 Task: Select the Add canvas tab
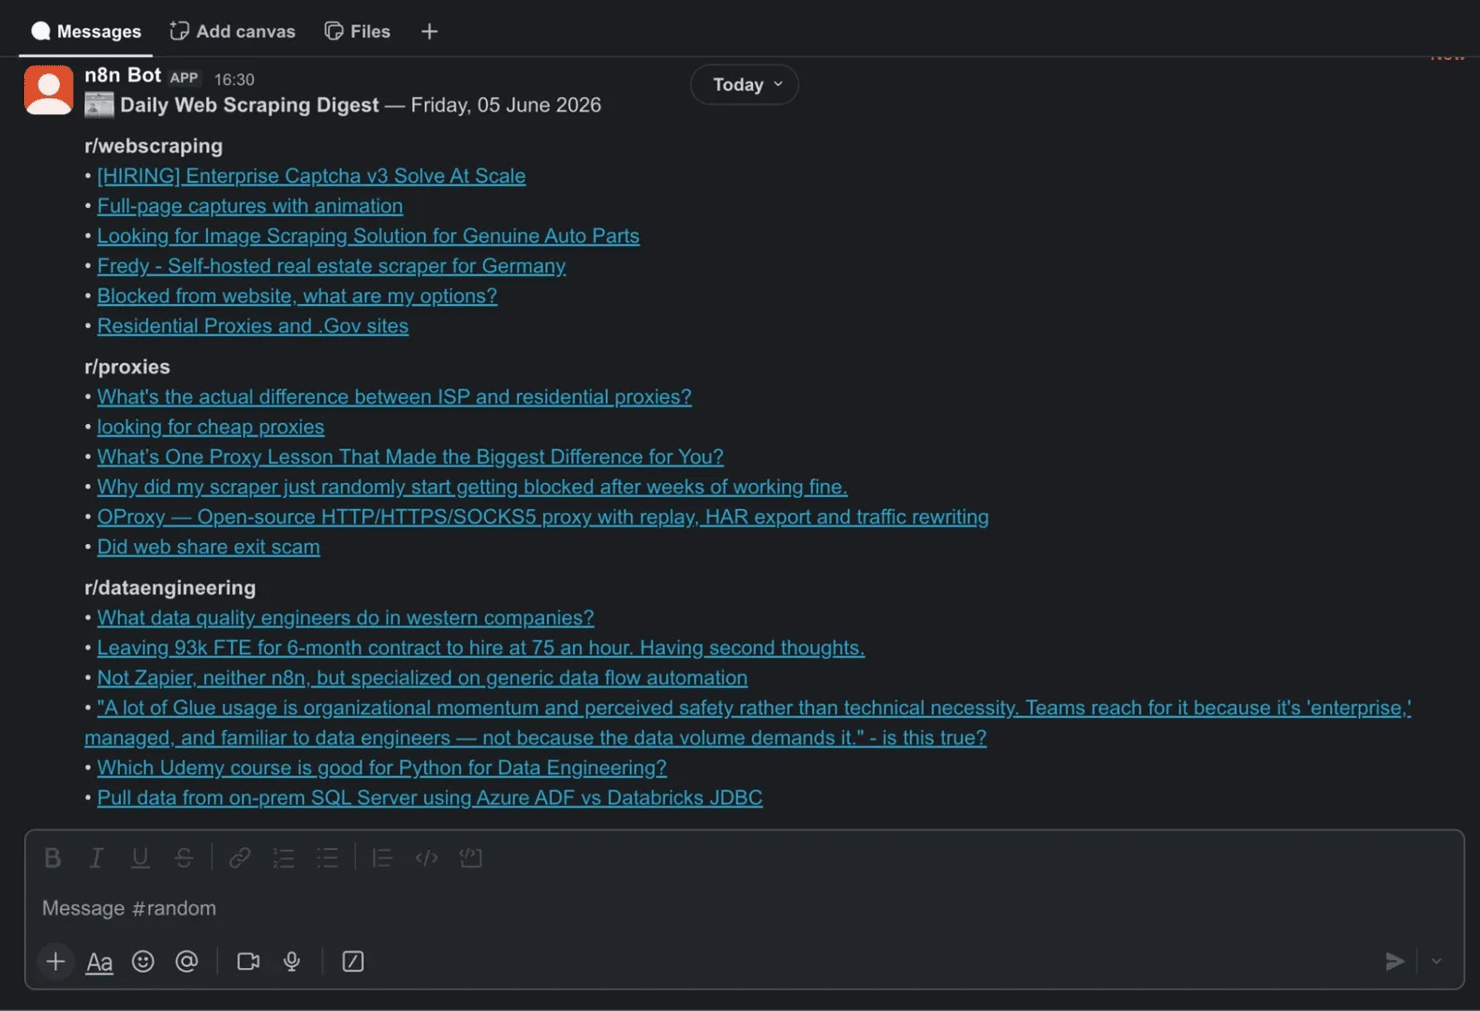click(233, 31)
